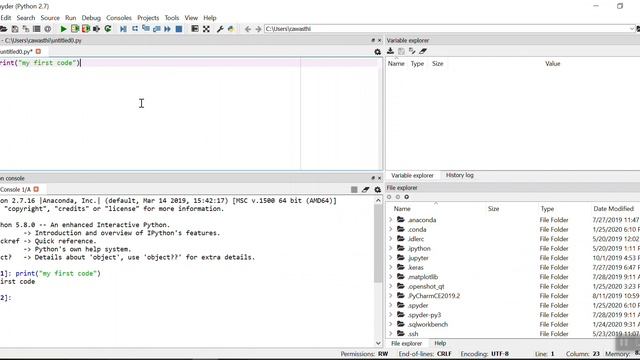
Task: Open the Debug menu
Action: coord(91,18)
